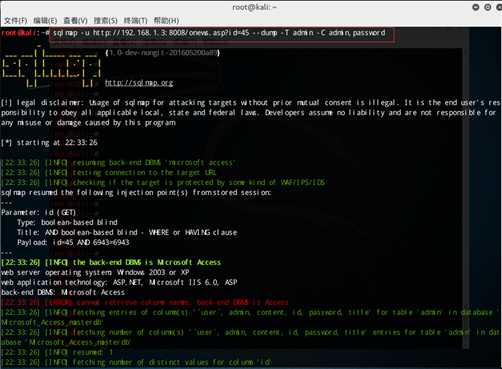Open the 文件(F) menu
Image resolution: width=502 pixels, height=369 pixels.
tap(16, 21)
